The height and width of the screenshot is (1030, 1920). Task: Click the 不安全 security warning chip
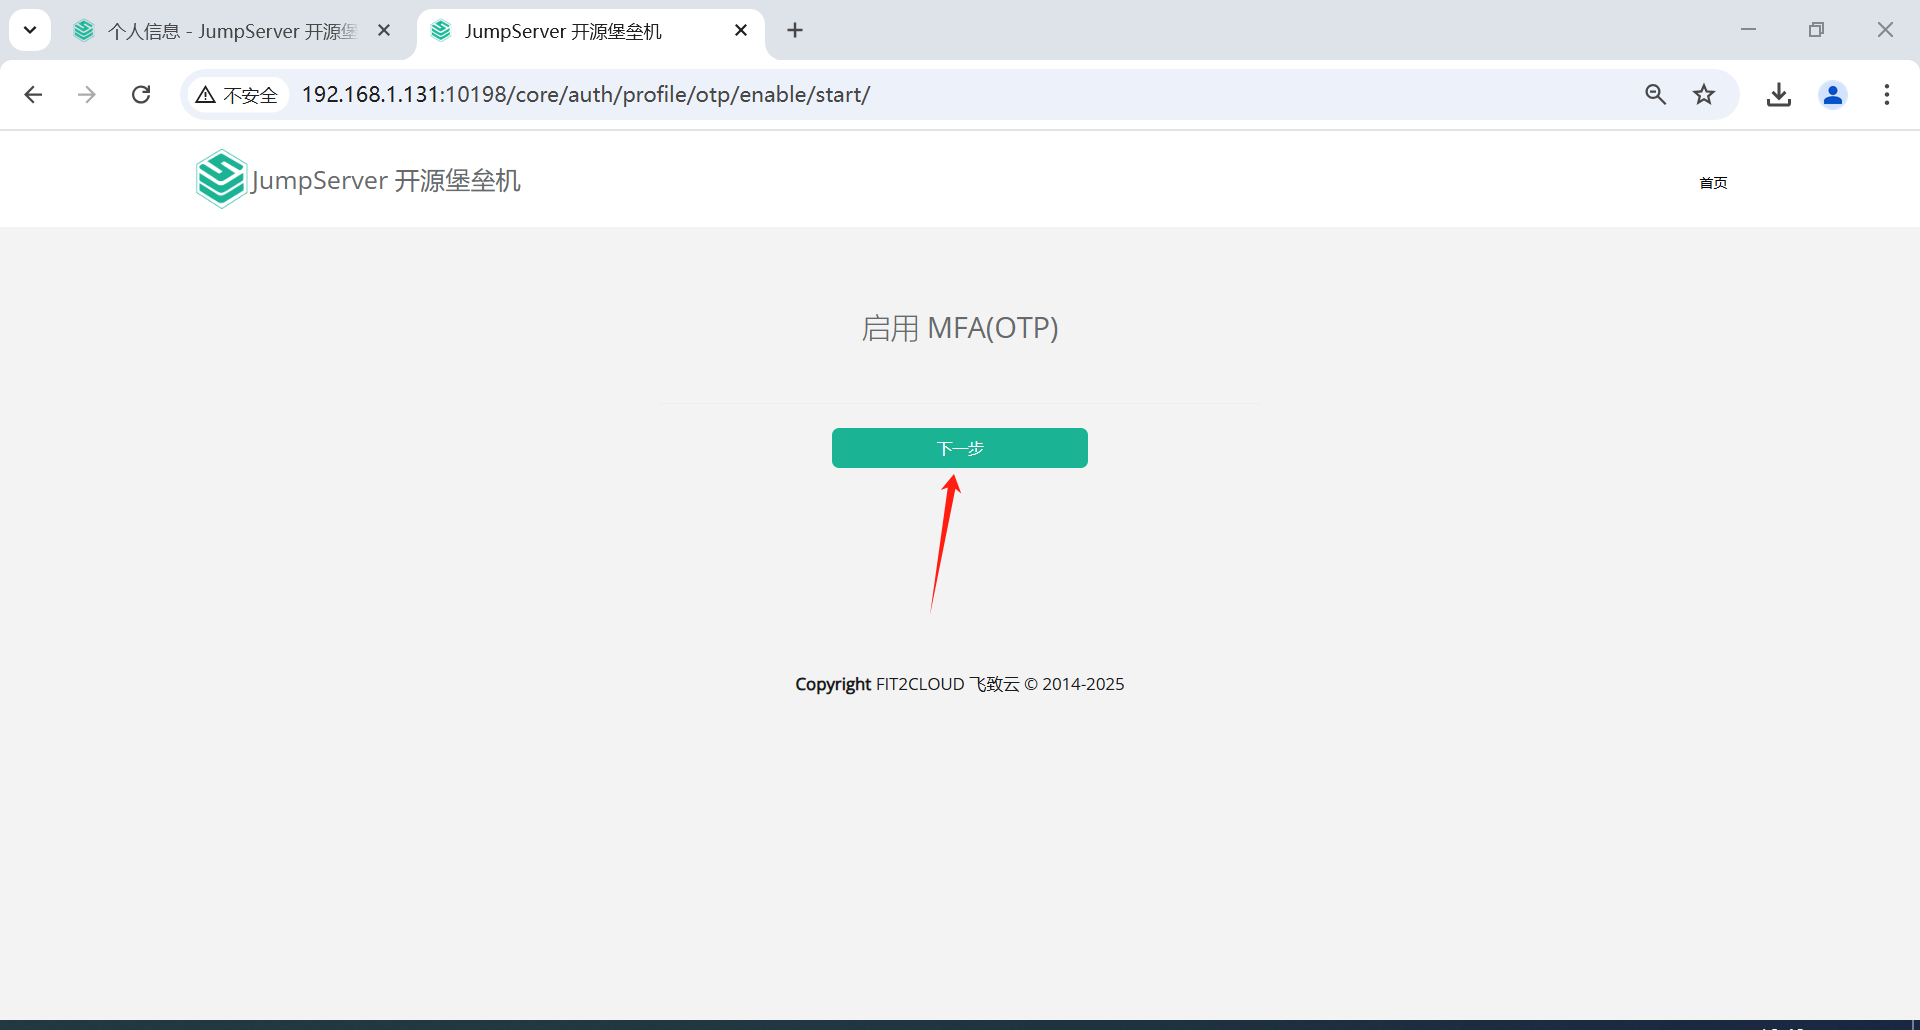[x=237, y=95]
